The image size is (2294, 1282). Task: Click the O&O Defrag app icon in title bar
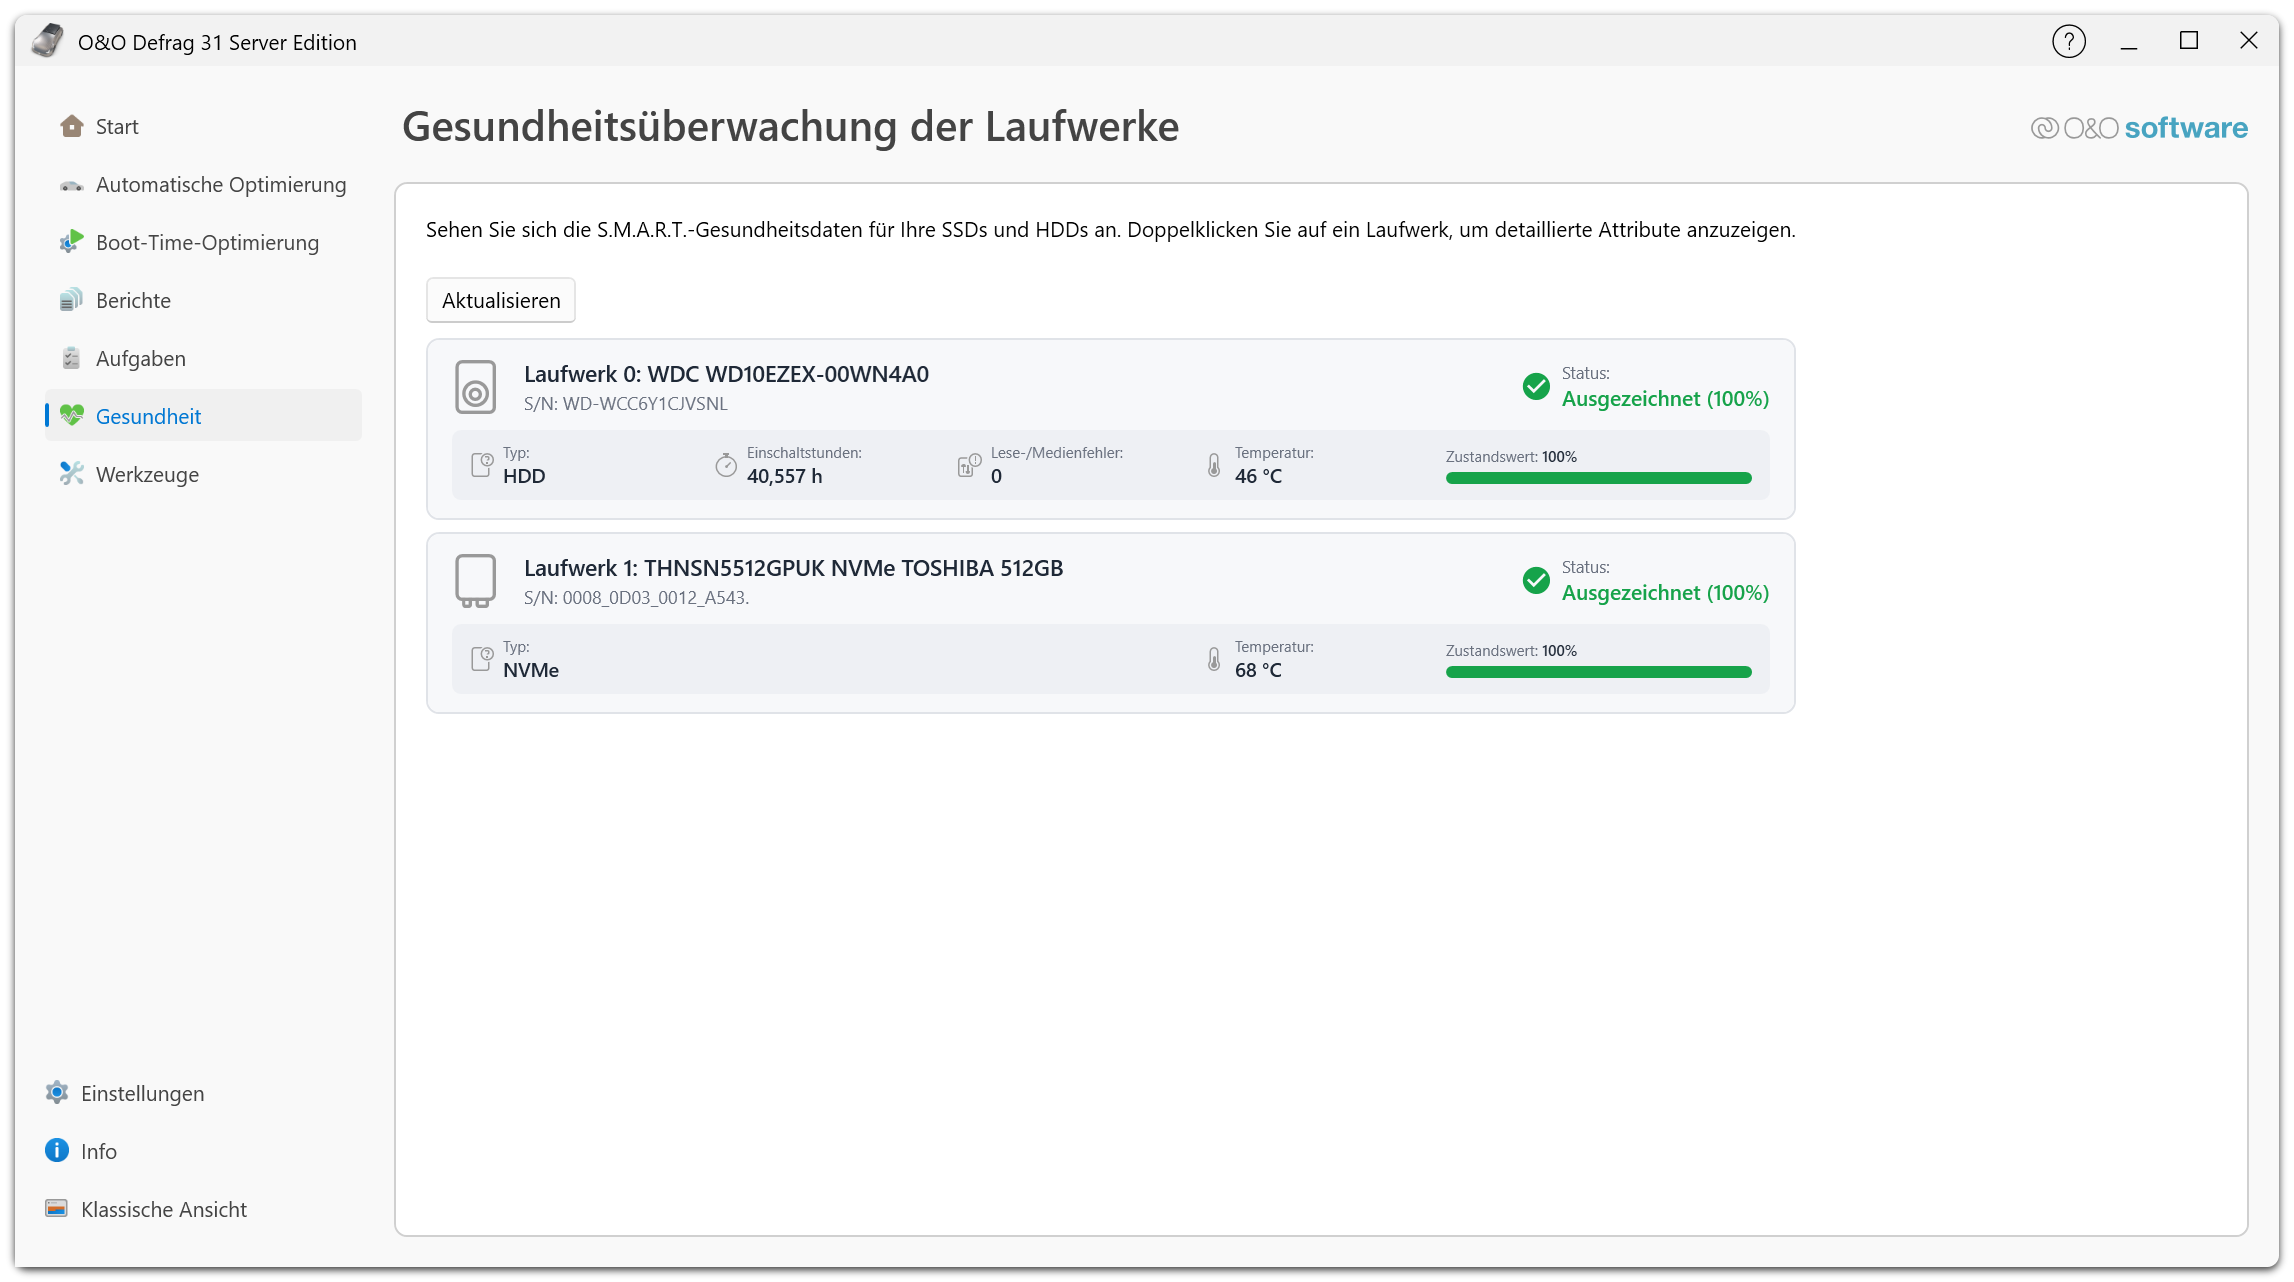coord(47,41)
